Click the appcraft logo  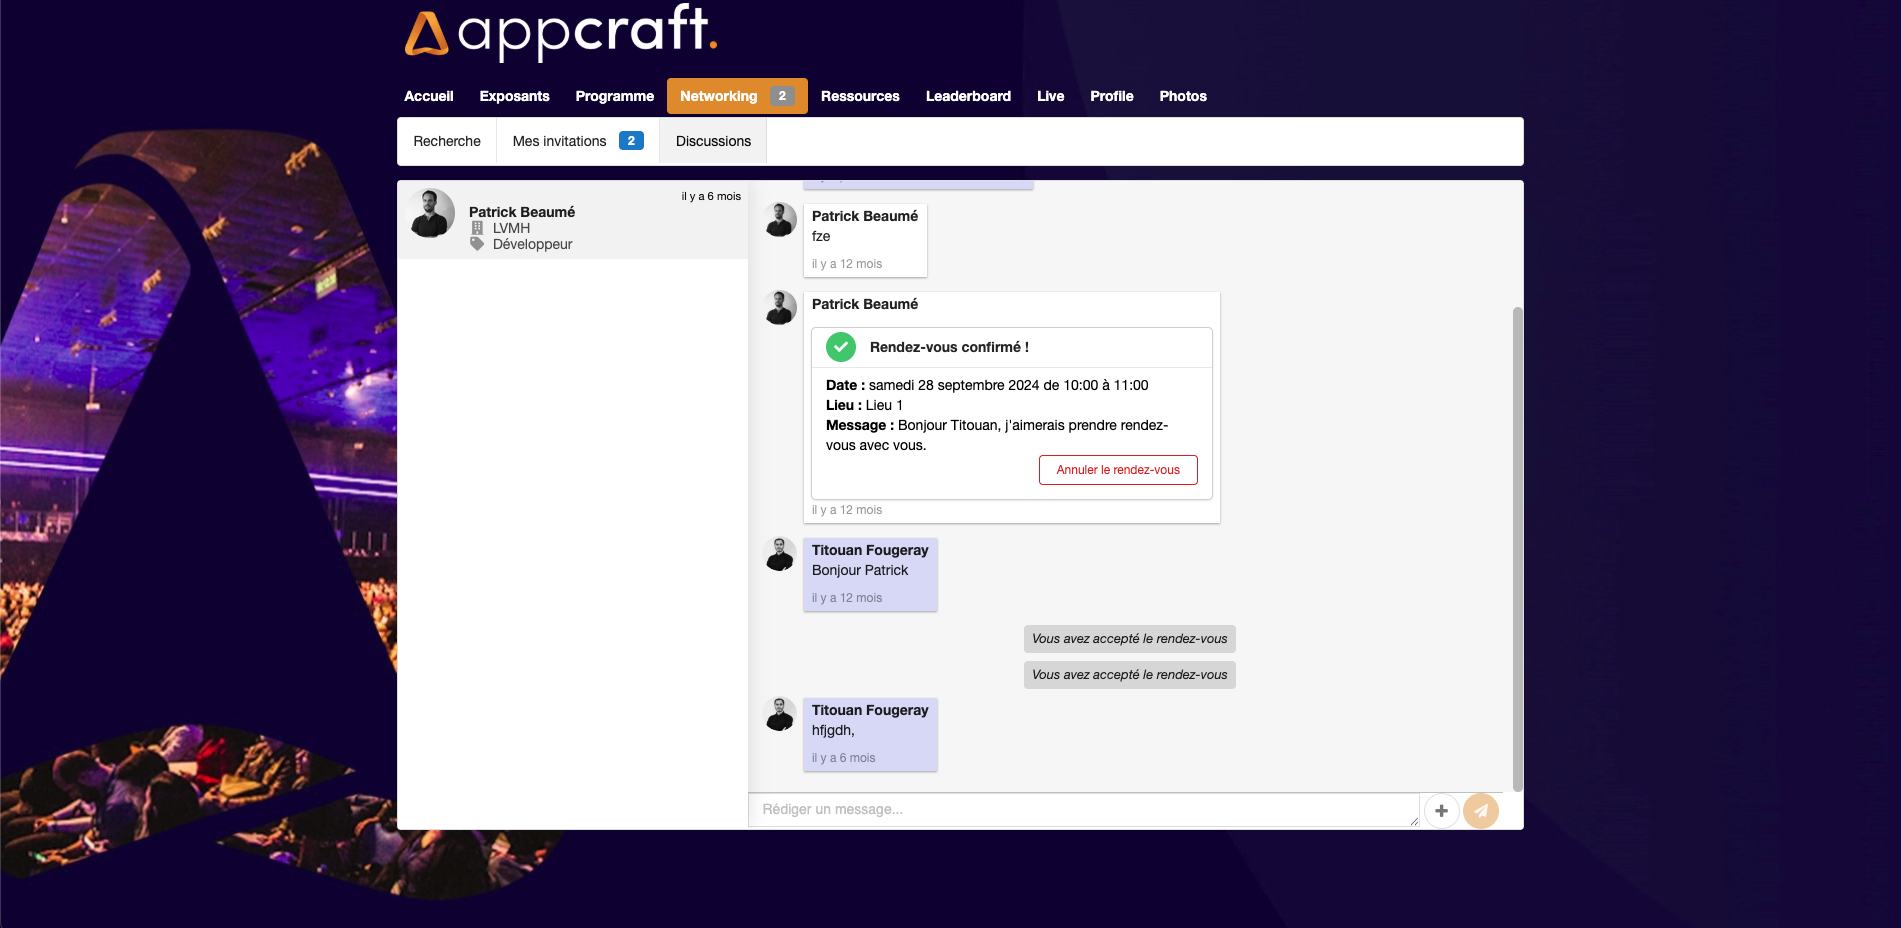tap(560, 32)
